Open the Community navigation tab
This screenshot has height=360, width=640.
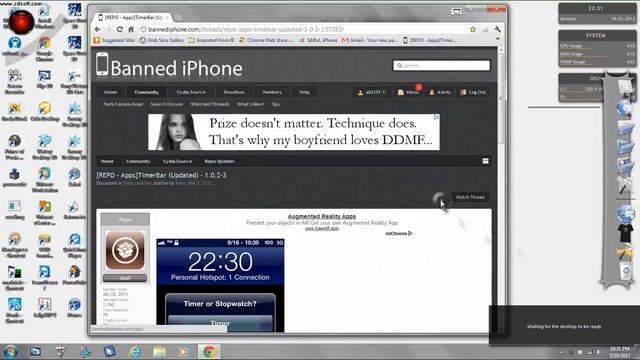[147, 92]
